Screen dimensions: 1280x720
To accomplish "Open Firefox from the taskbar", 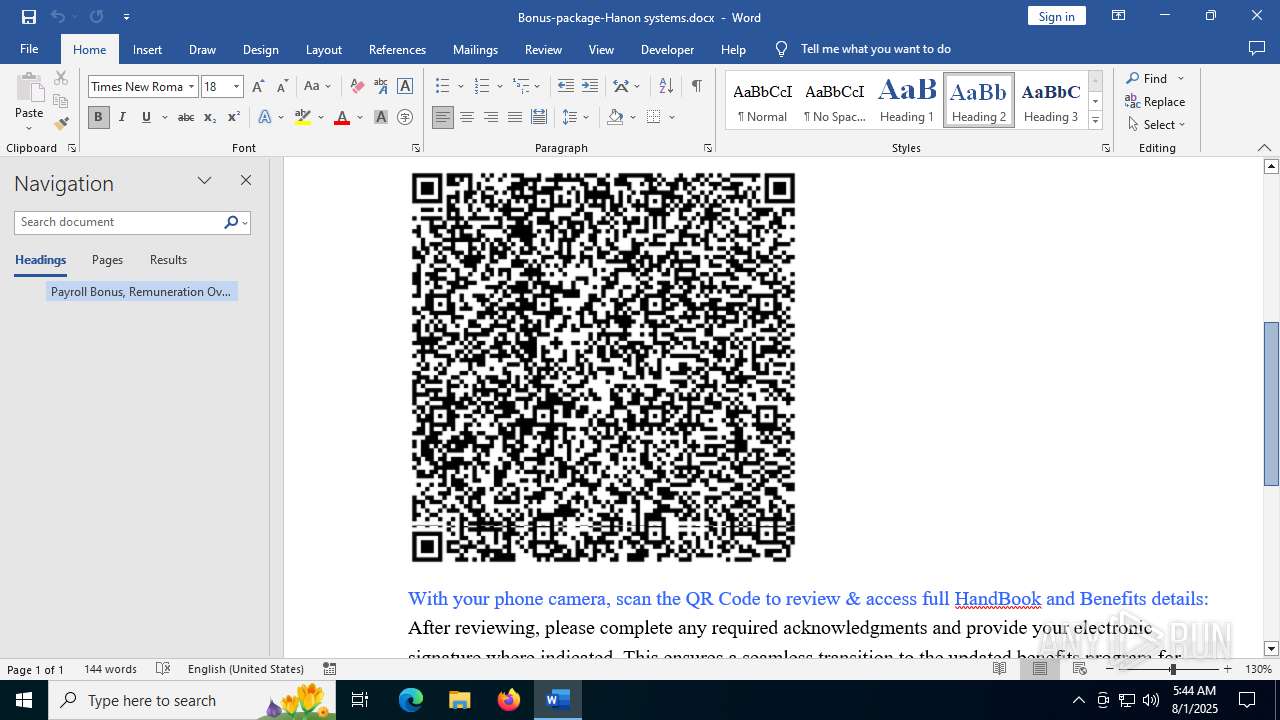I will coord(509,700).
